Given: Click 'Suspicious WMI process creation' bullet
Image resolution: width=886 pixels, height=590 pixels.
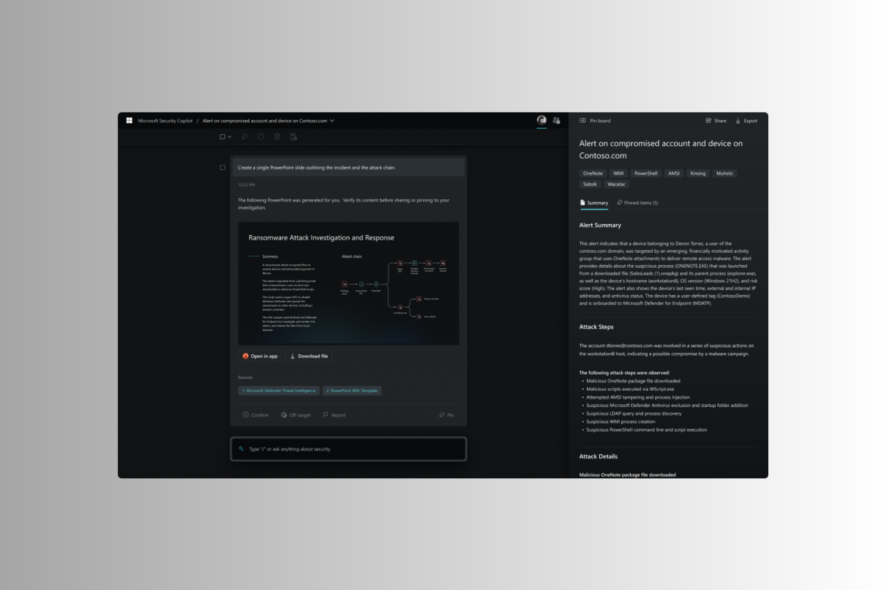Looking at the screenshot, I should tap(620, 422).
